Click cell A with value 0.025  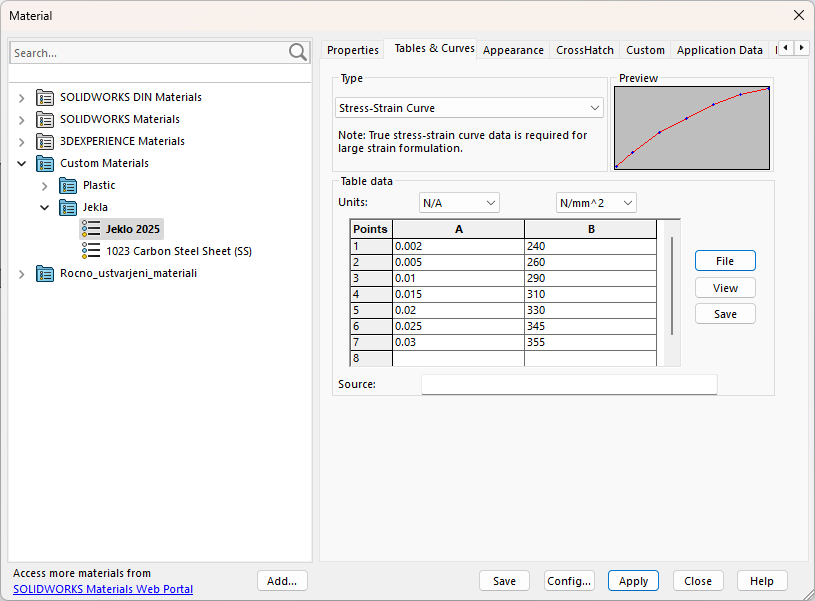458,326
